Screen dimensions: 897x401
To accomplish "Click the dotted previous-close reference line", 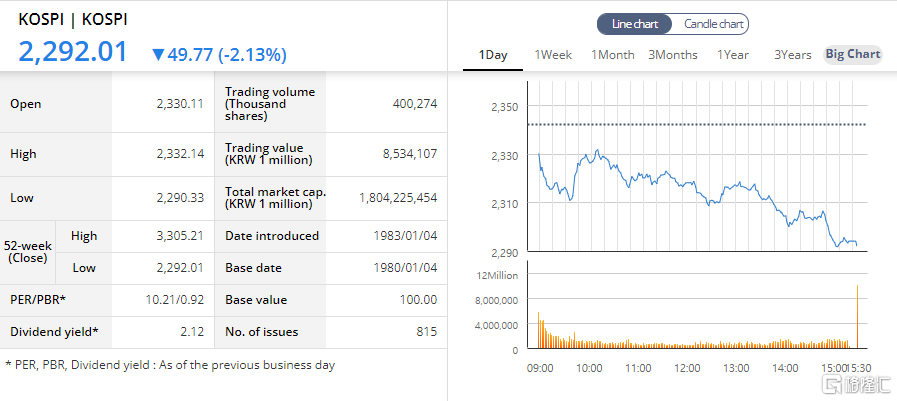I will (697, 124).
